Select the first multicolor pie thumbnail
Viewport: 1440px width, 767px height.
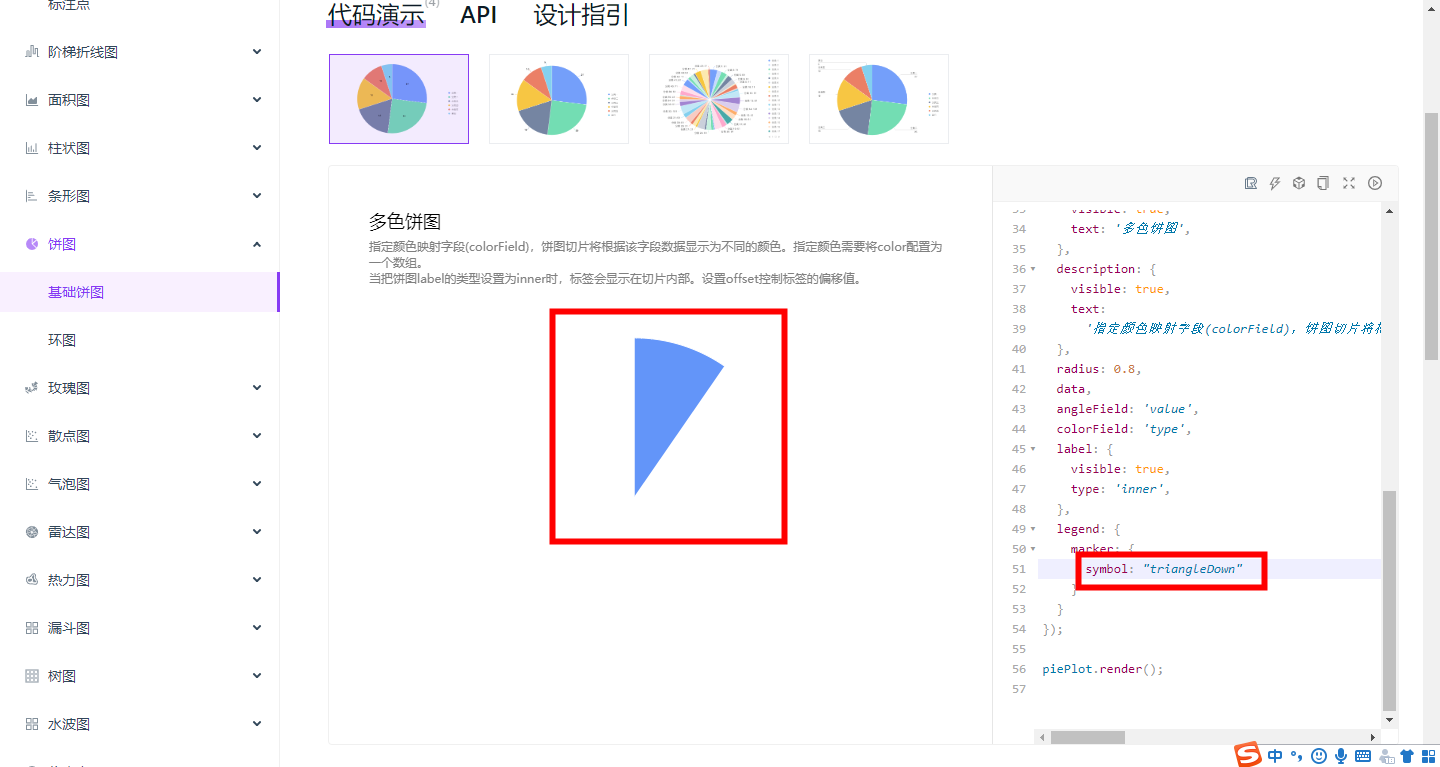[x=399, y=99]
